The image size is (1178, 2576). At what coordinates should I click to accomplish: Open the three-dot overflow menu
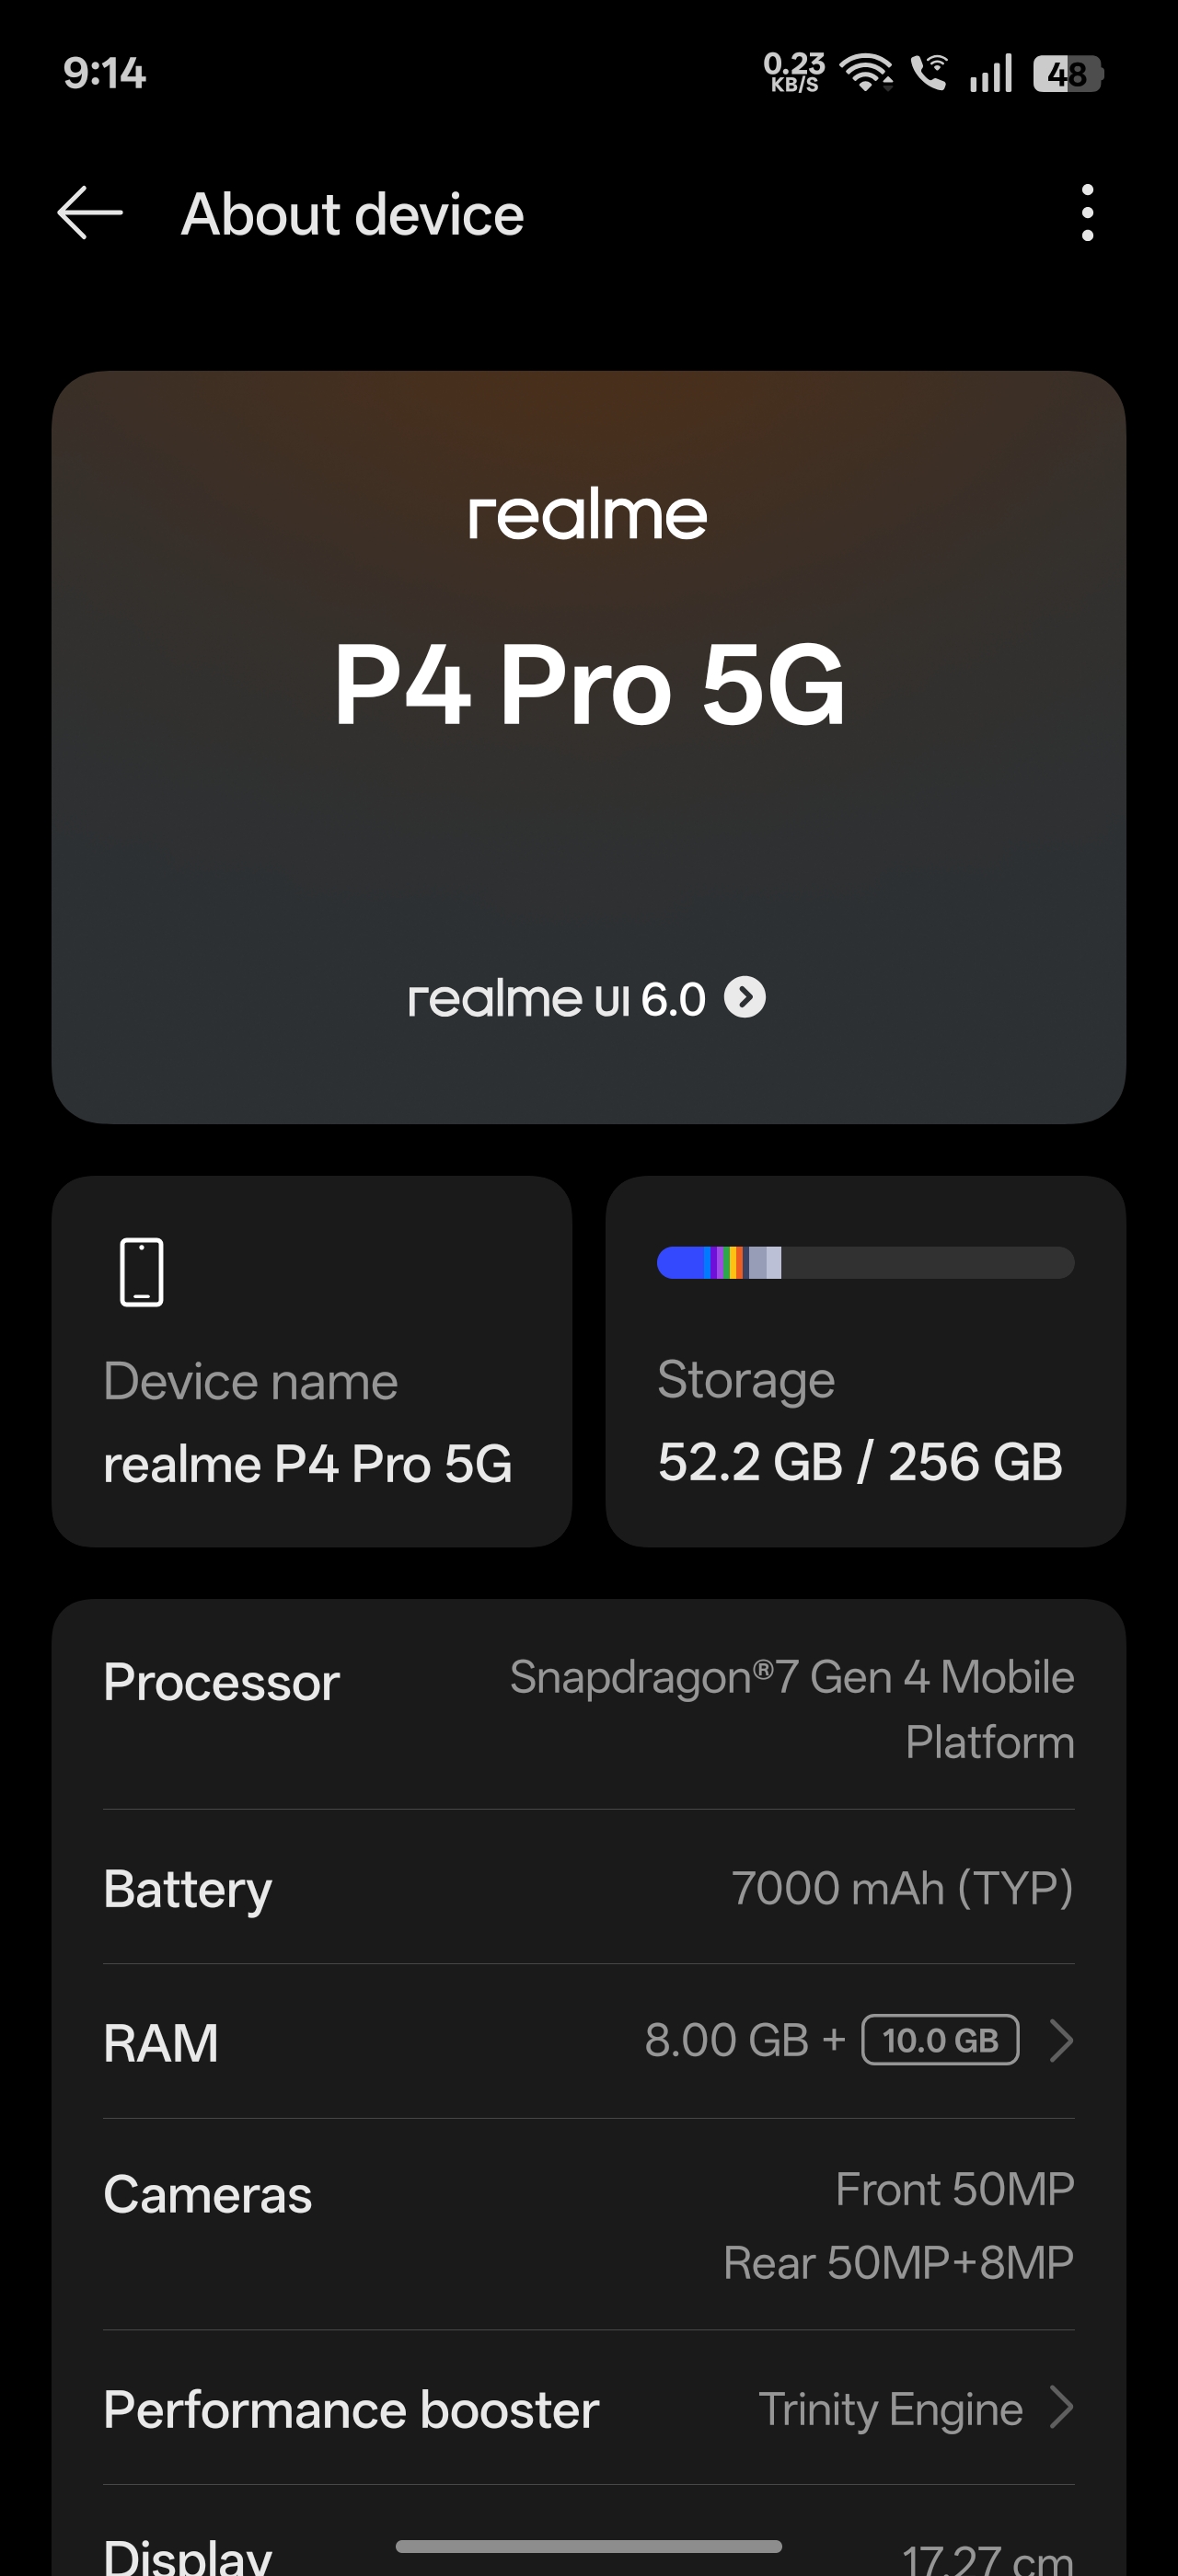point(1087,213)
